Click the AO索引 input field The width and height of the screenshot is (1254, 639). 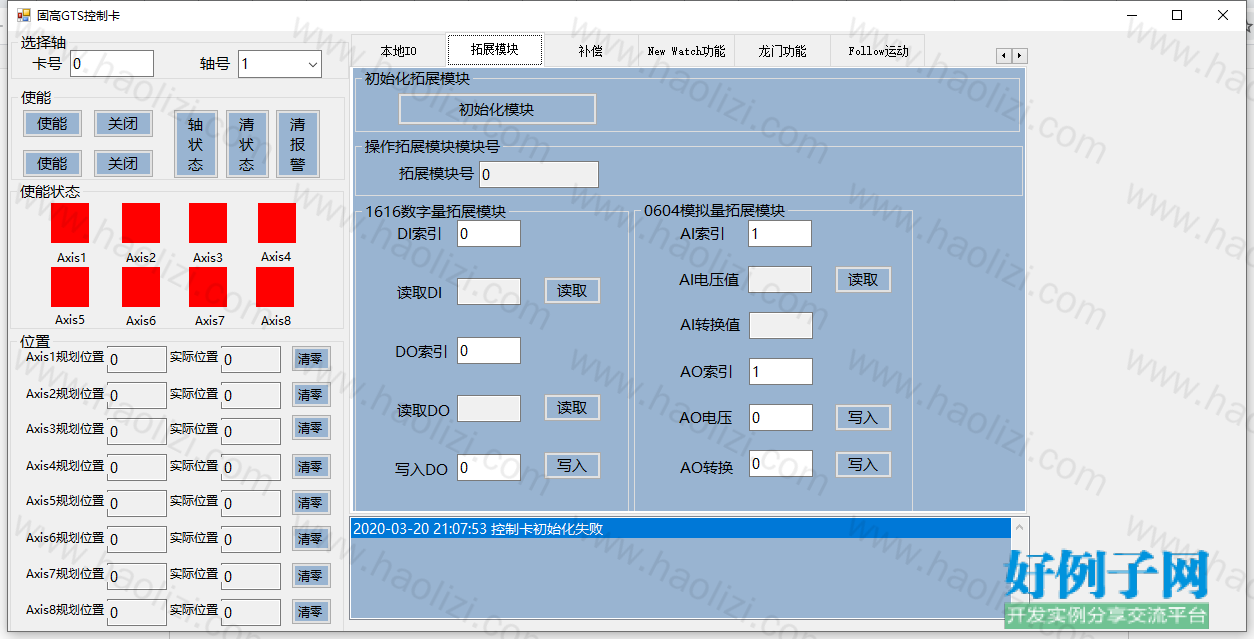[x=780, y=371]
